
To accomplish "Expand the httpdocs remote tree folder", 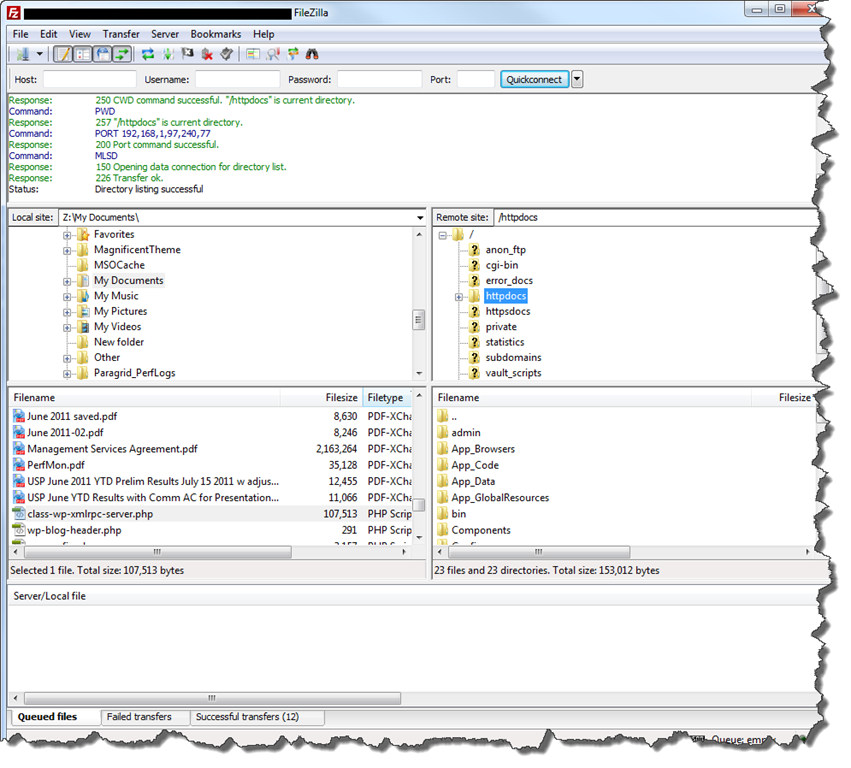I will (459, 296).
